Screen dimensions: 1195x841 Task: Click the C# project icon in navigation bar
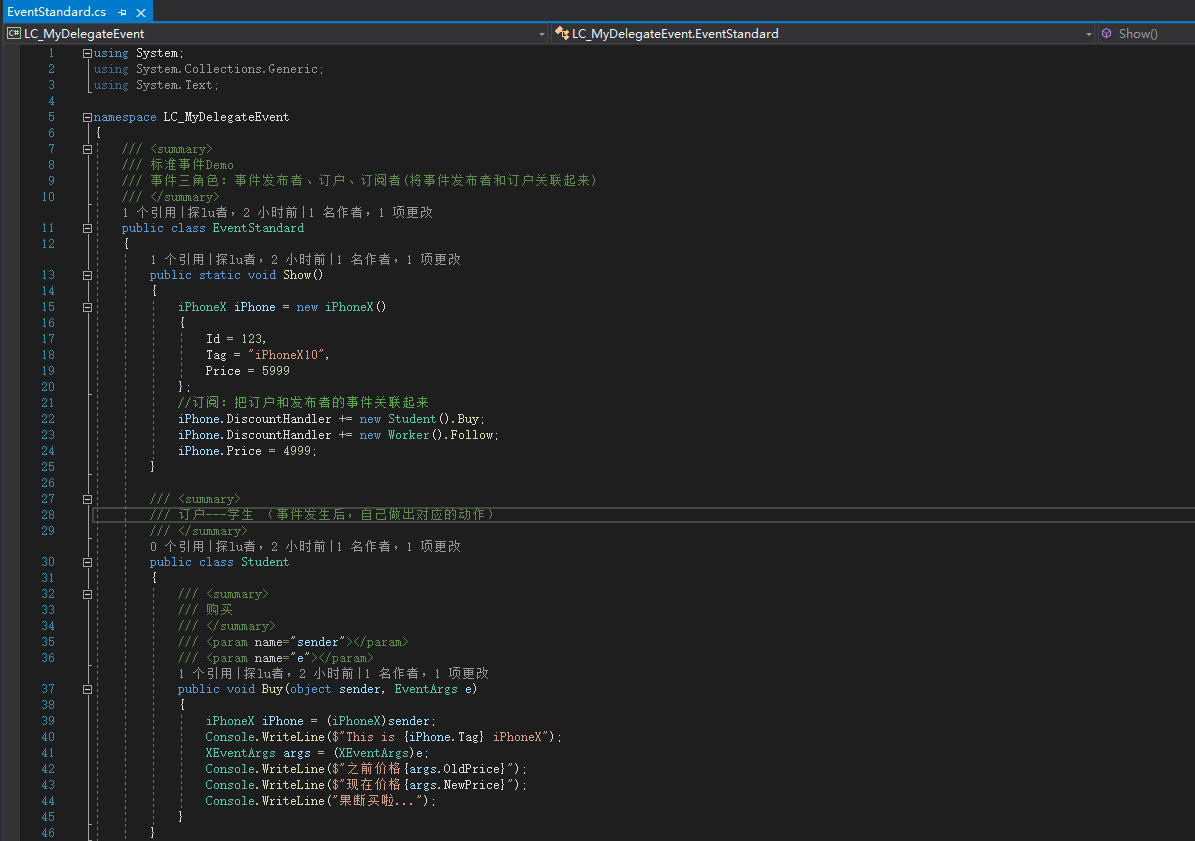(x=13, y=33)
